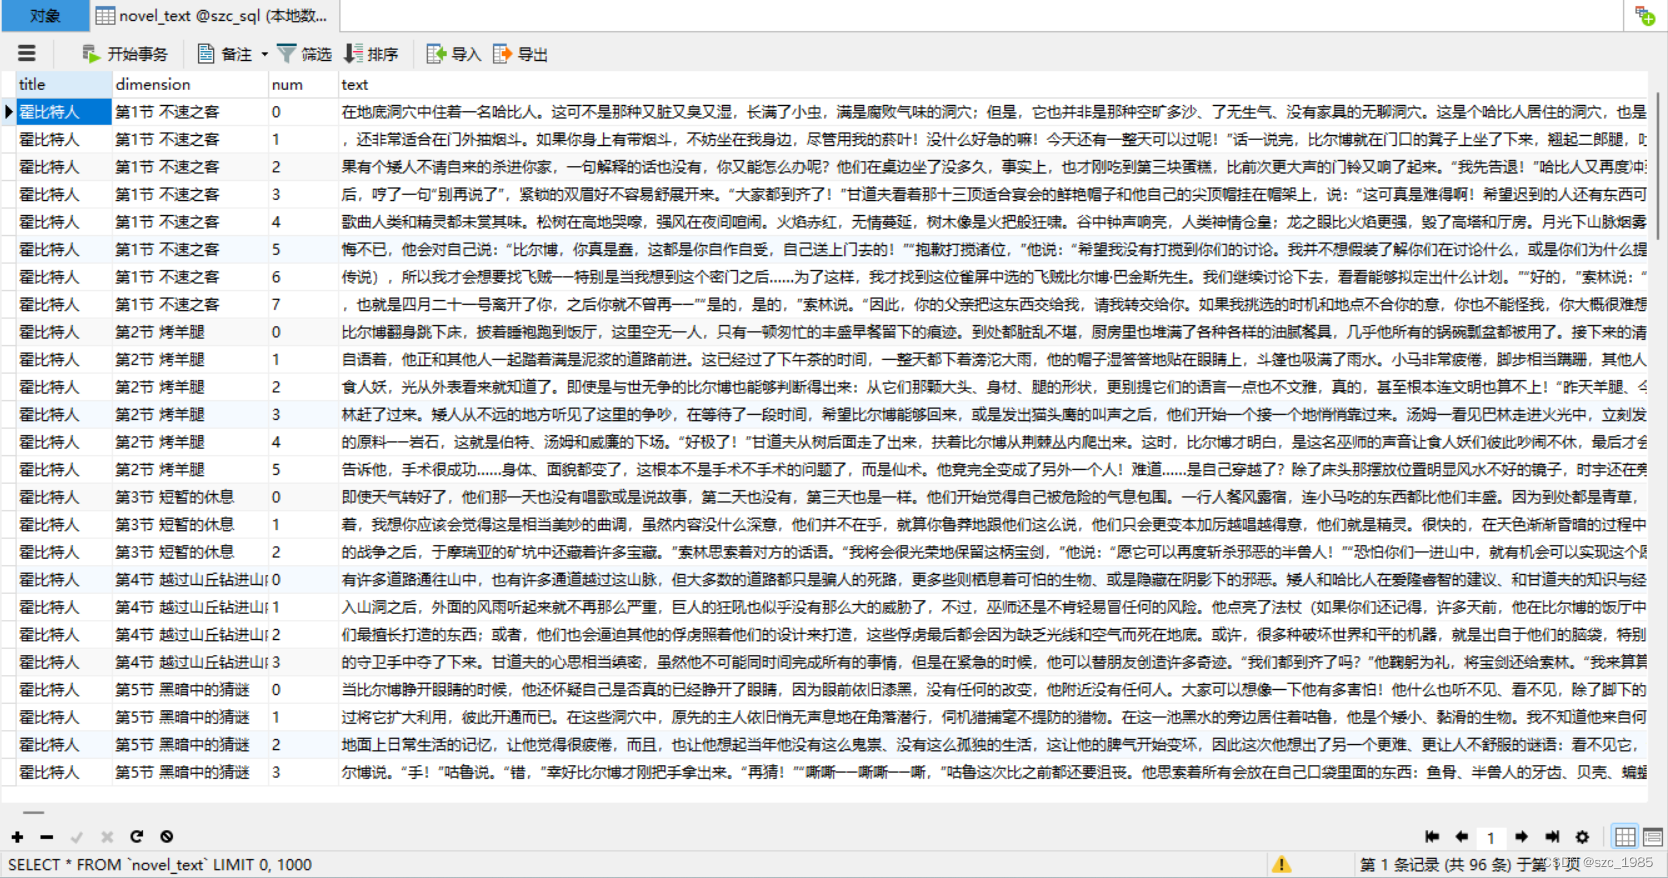Click the 第3节 短暂的休息 cell with num 0

(x=190, y=497)
